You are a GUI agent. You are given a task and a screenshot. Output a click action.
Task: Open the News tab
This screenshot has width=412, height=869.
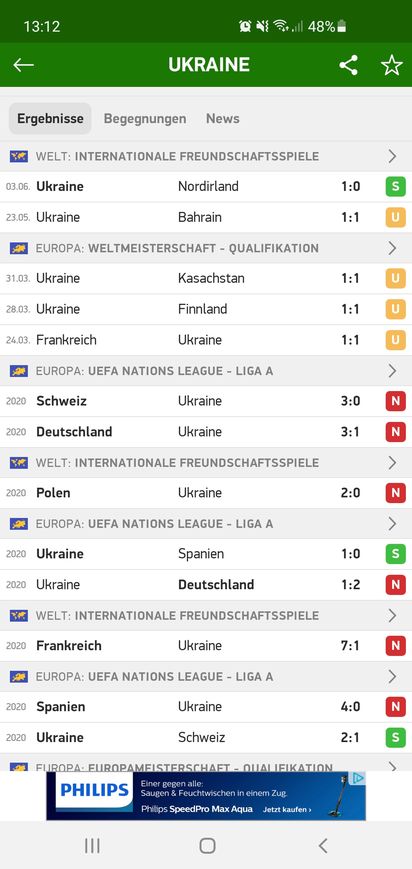click(222, 119)
